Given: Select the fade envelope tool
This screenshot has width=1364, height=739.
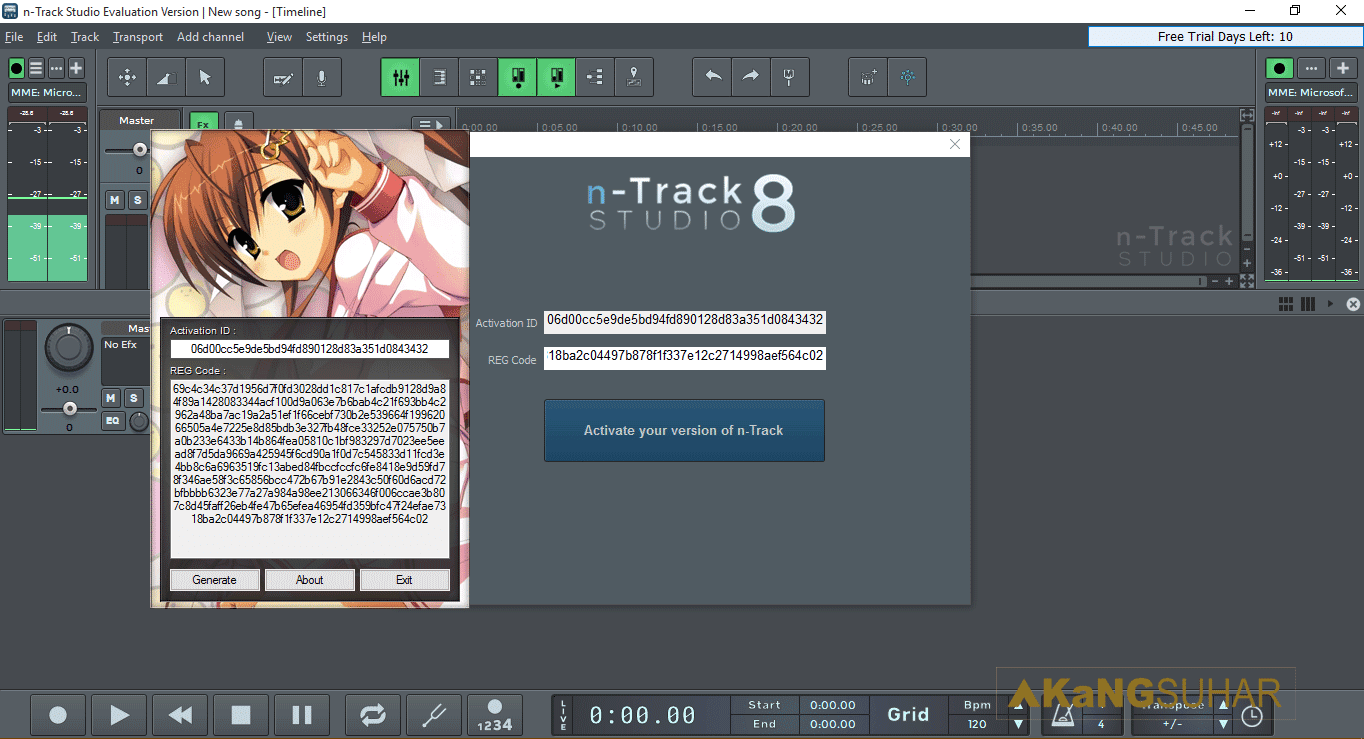Looking at the screenshot, I should pyautogui.click(x=166, y=77).
